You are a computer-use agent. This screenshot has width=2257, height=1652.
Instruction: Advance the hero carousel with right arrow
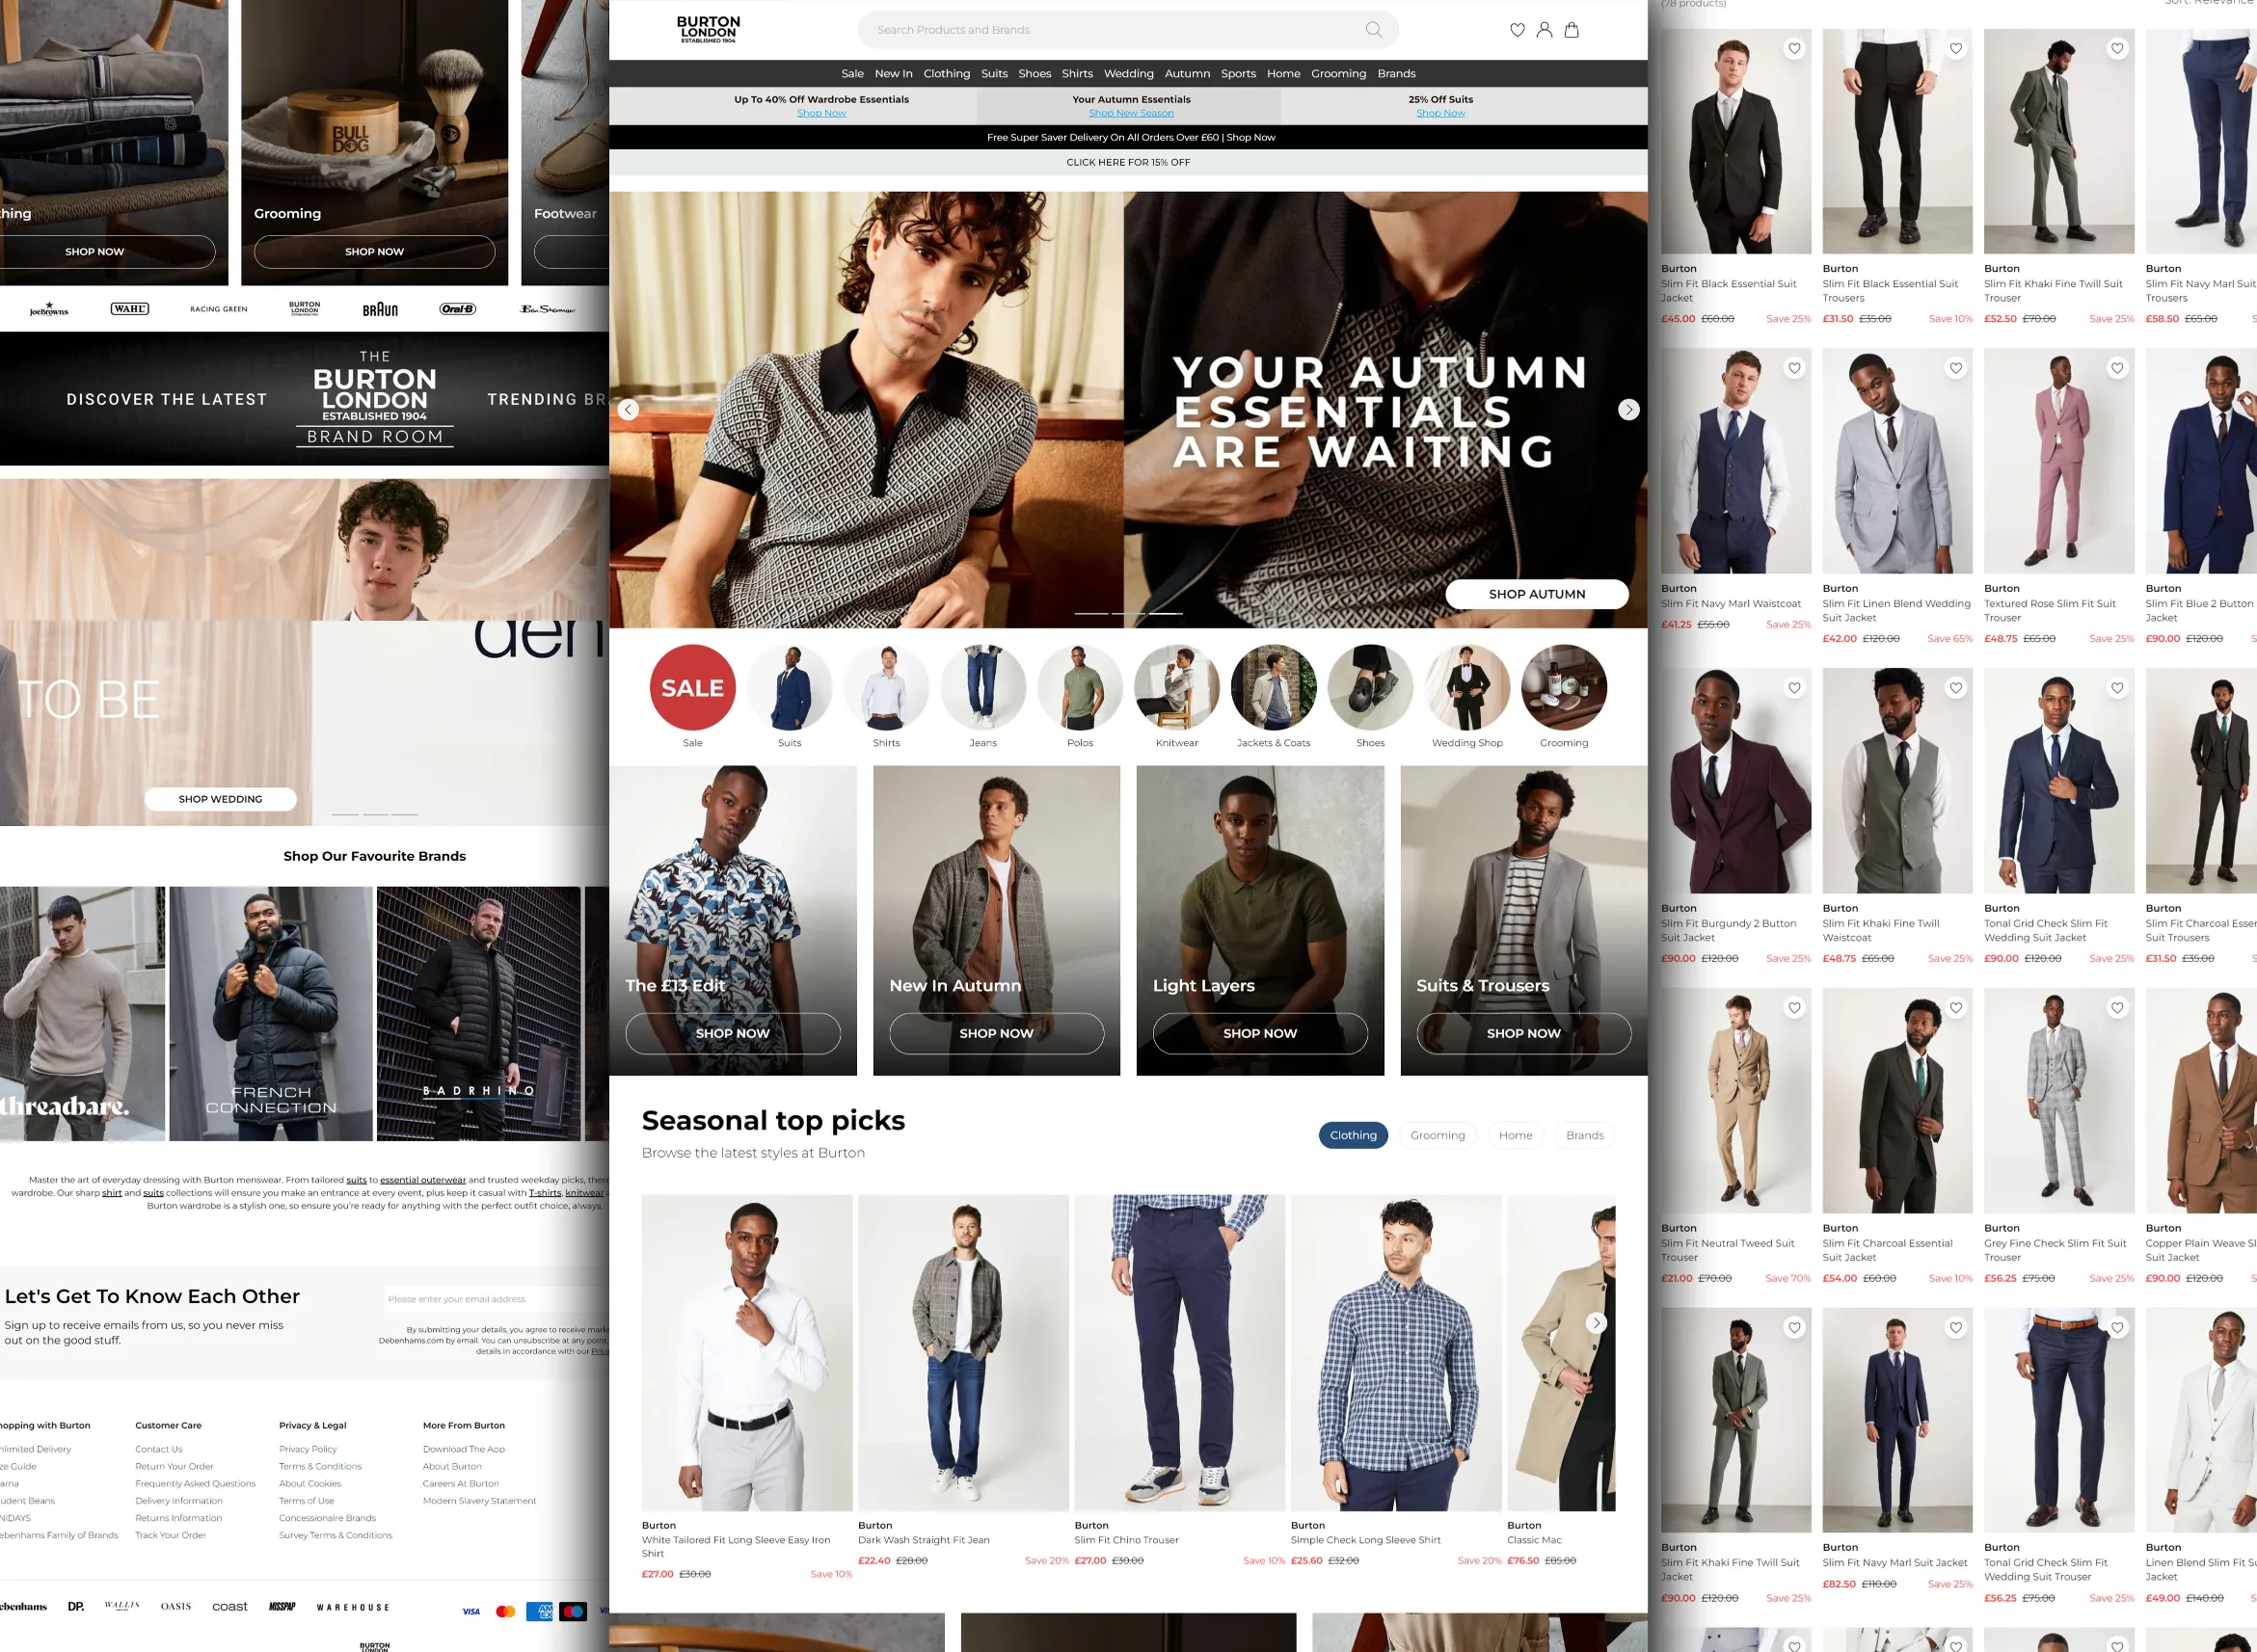(1628, 409)
